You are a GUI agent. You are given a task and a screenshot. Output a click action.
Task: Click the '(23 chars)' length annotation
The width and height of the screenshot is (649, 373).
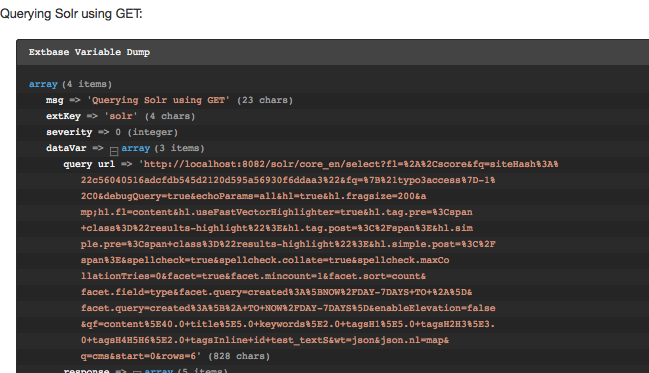coord(265,100)
